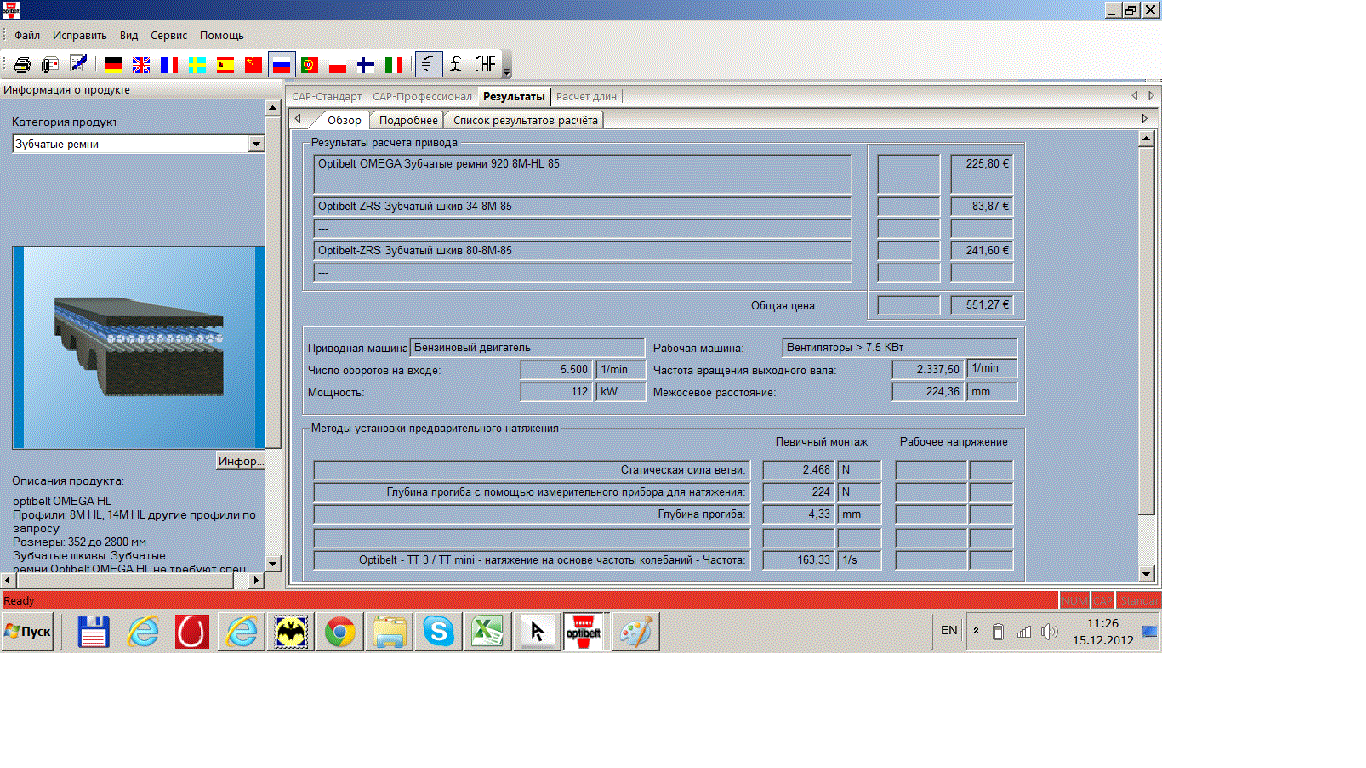Click the Зубчатый шкив 80-8M-85 row

point(582,250)
